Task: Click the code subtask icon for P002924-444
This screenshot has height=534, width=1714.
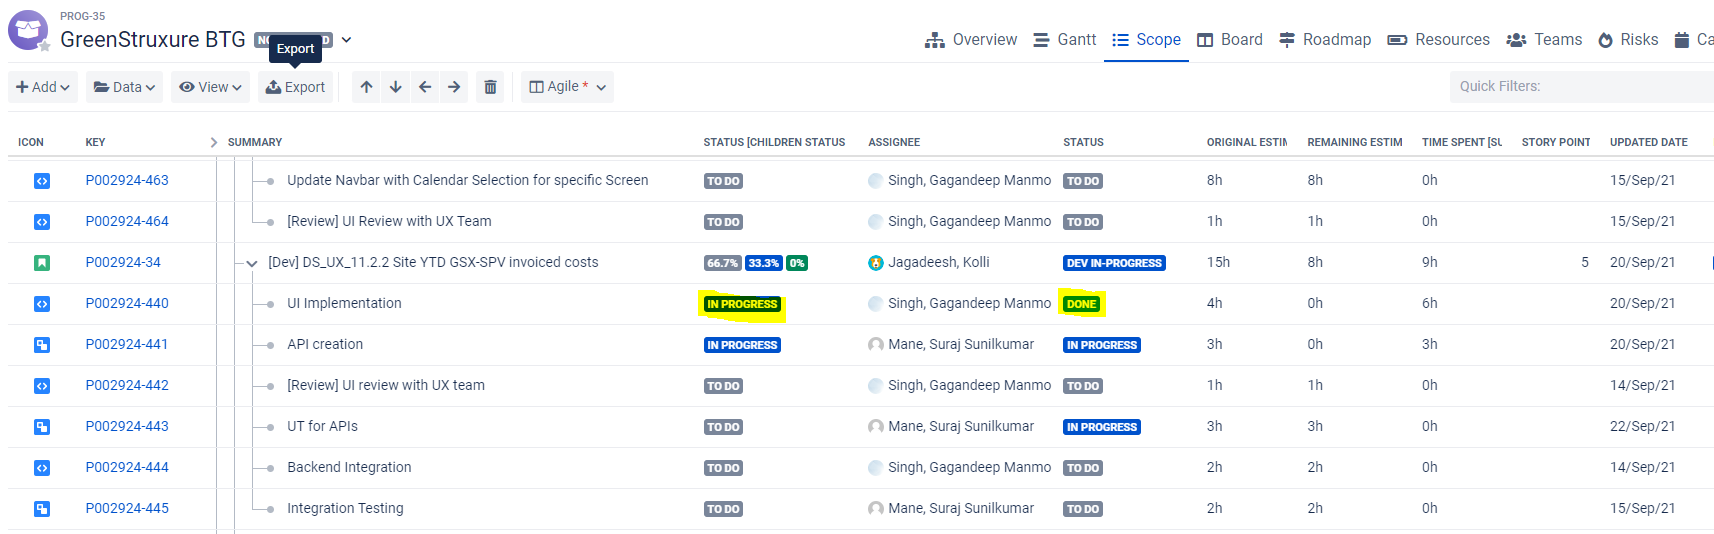Action: tap(42, 468)
